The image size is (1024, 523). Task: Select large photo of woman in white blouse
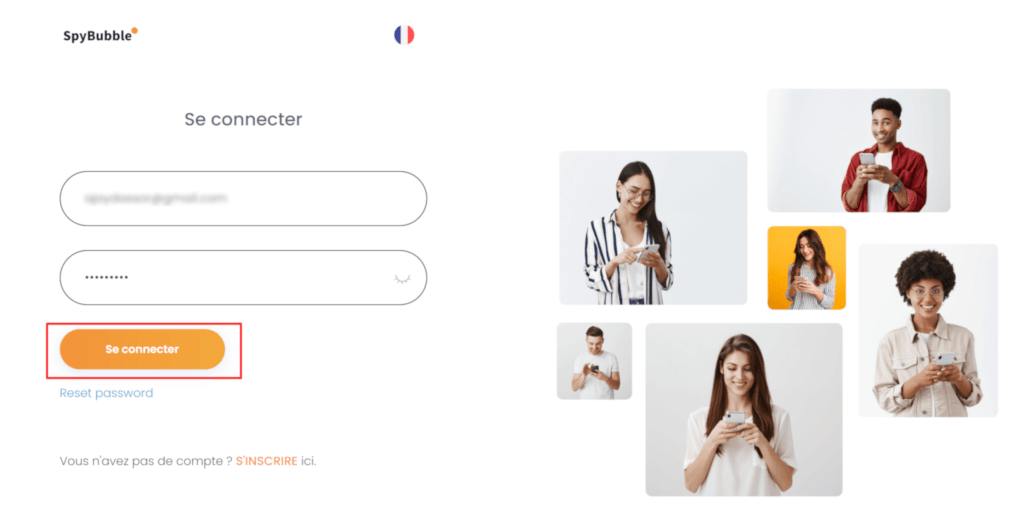744,409
